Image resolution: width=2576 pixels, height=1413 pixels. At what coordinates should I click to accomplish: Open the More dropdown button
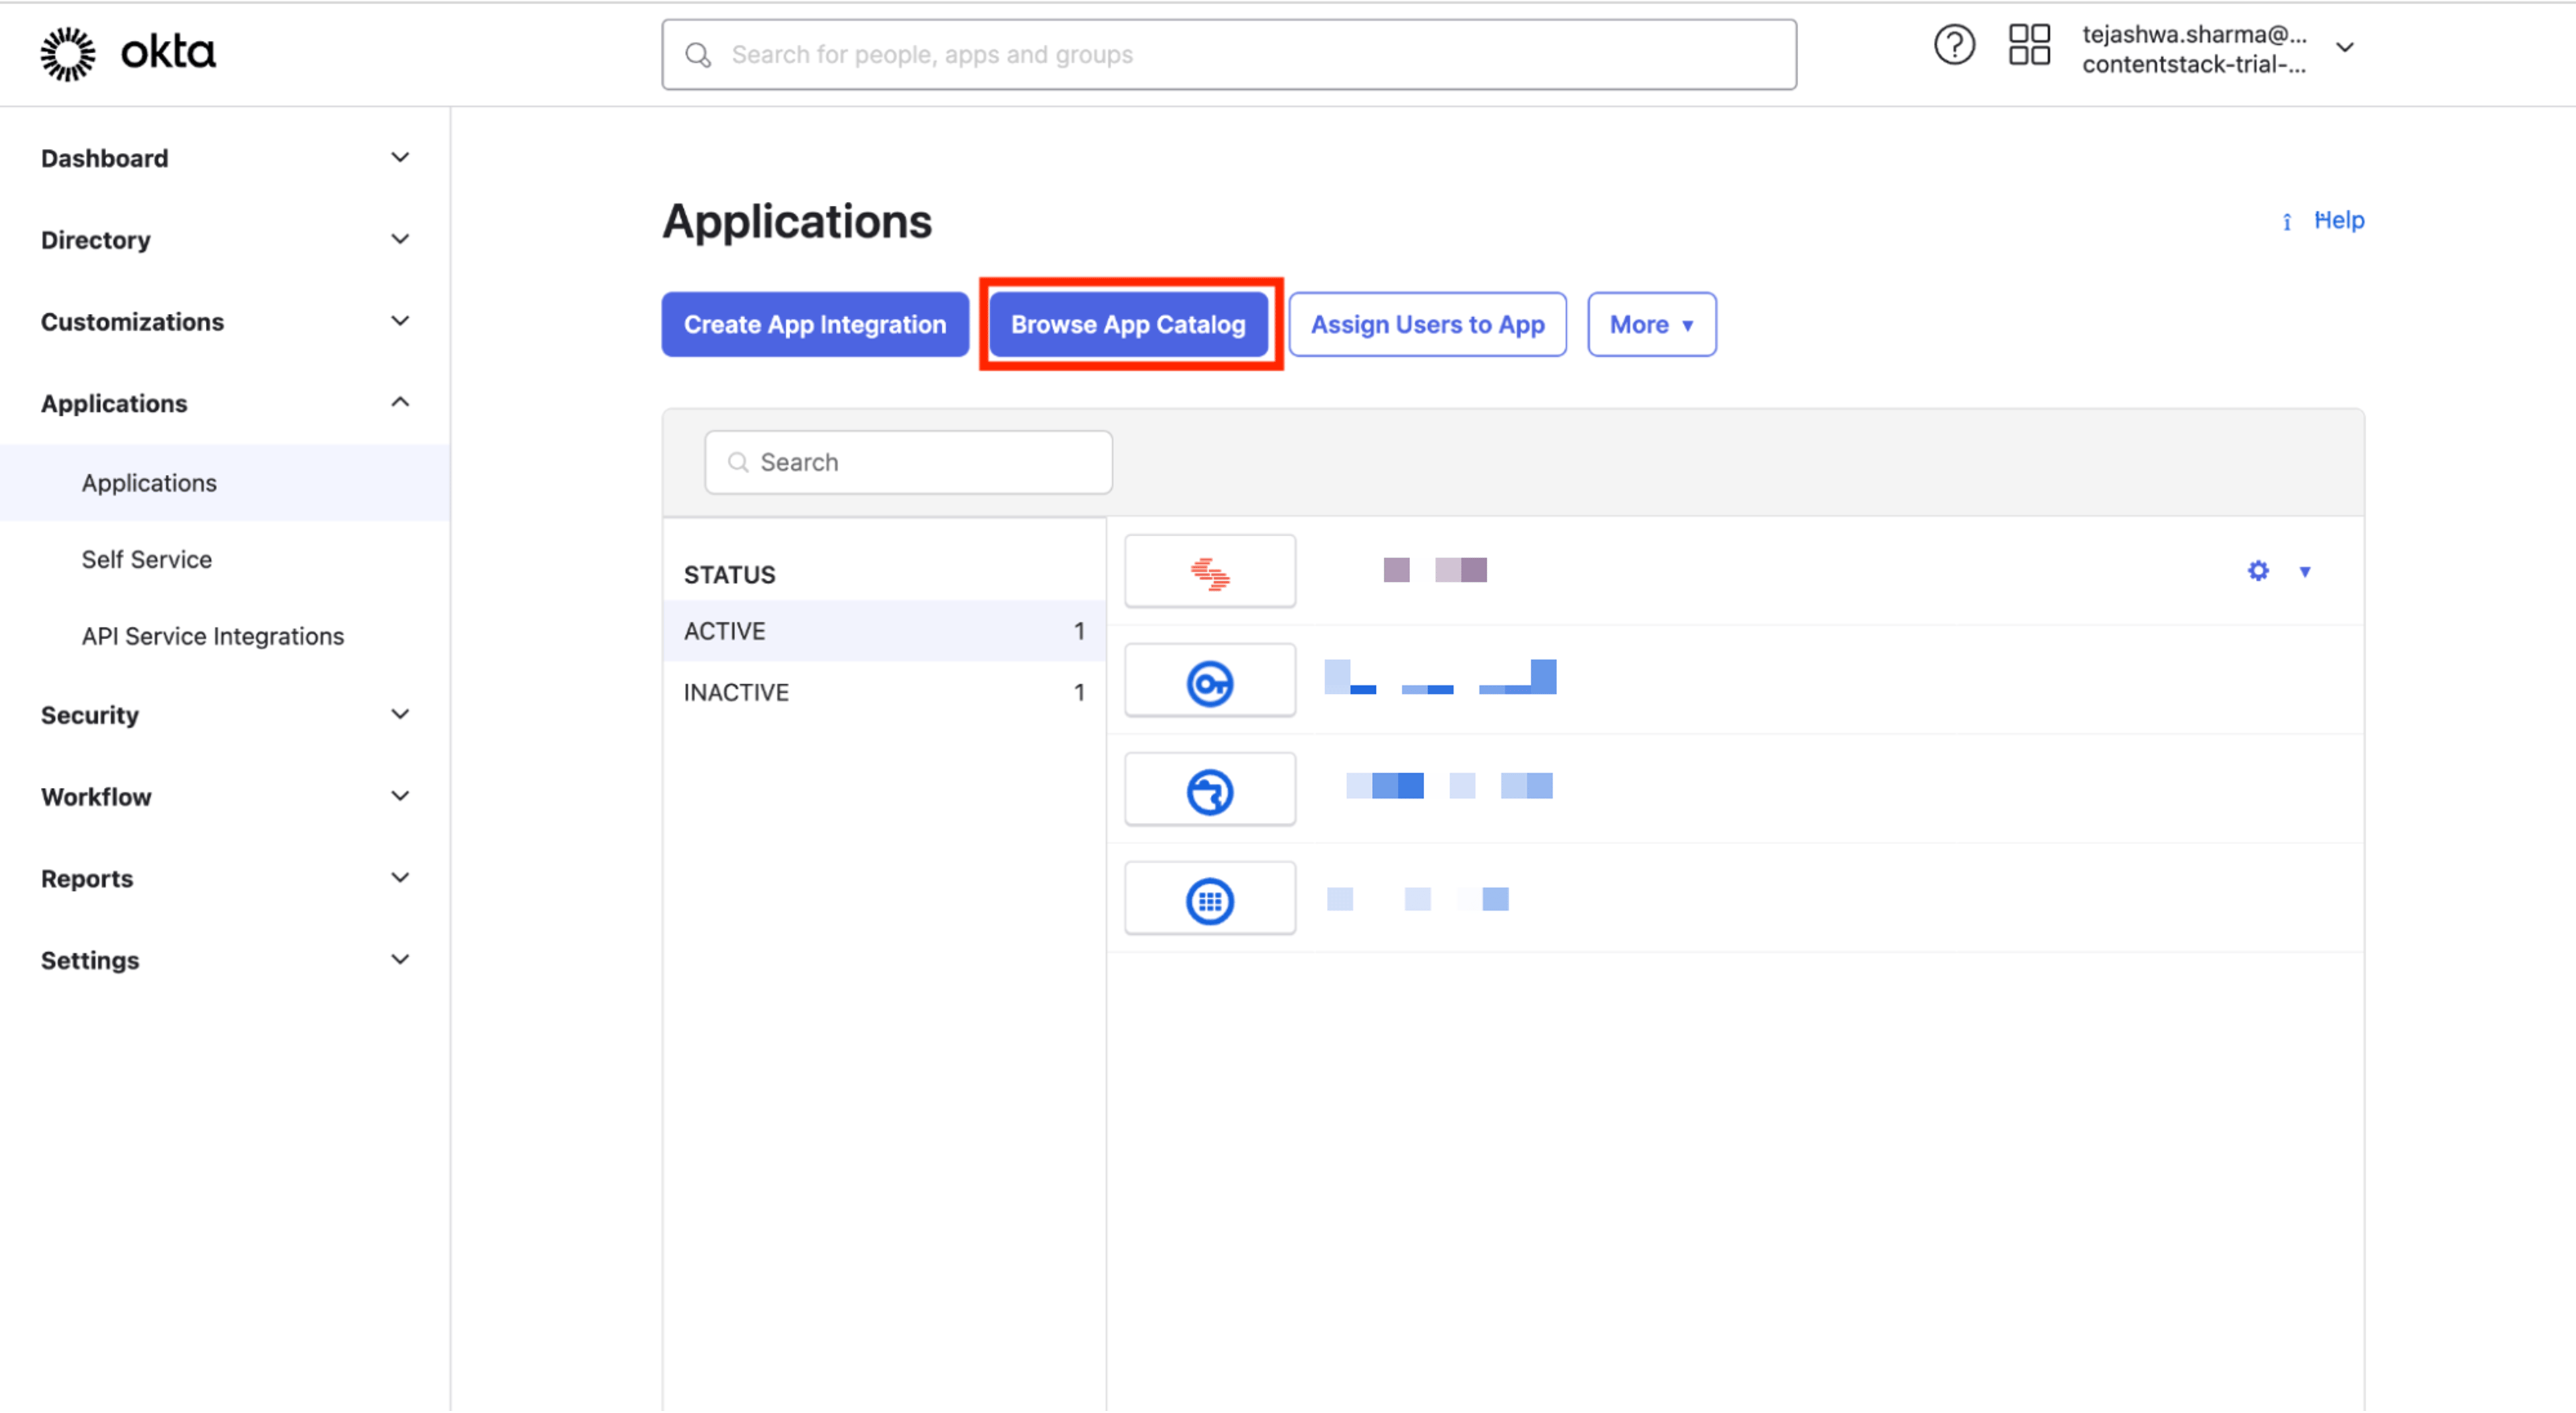[1651, 325]
